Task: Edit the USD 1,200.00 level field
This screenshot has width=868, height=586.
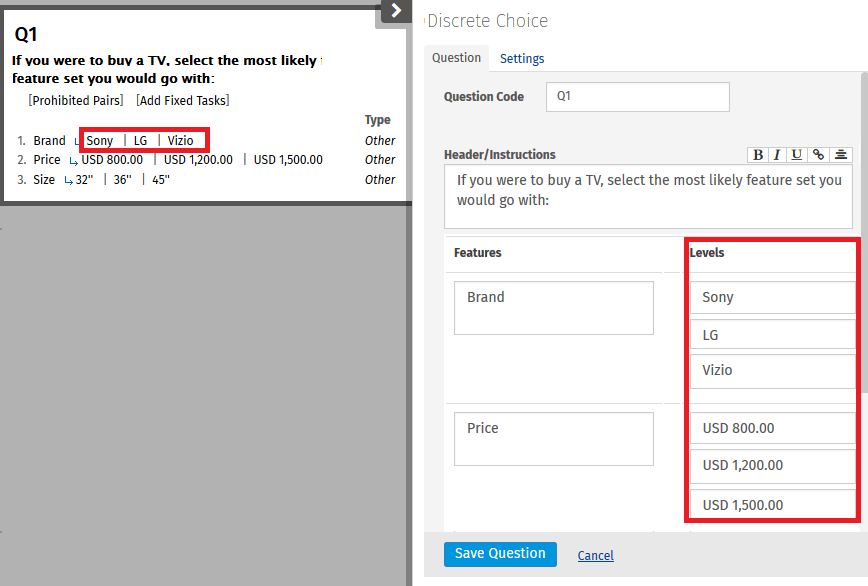Action: [770, 466]
